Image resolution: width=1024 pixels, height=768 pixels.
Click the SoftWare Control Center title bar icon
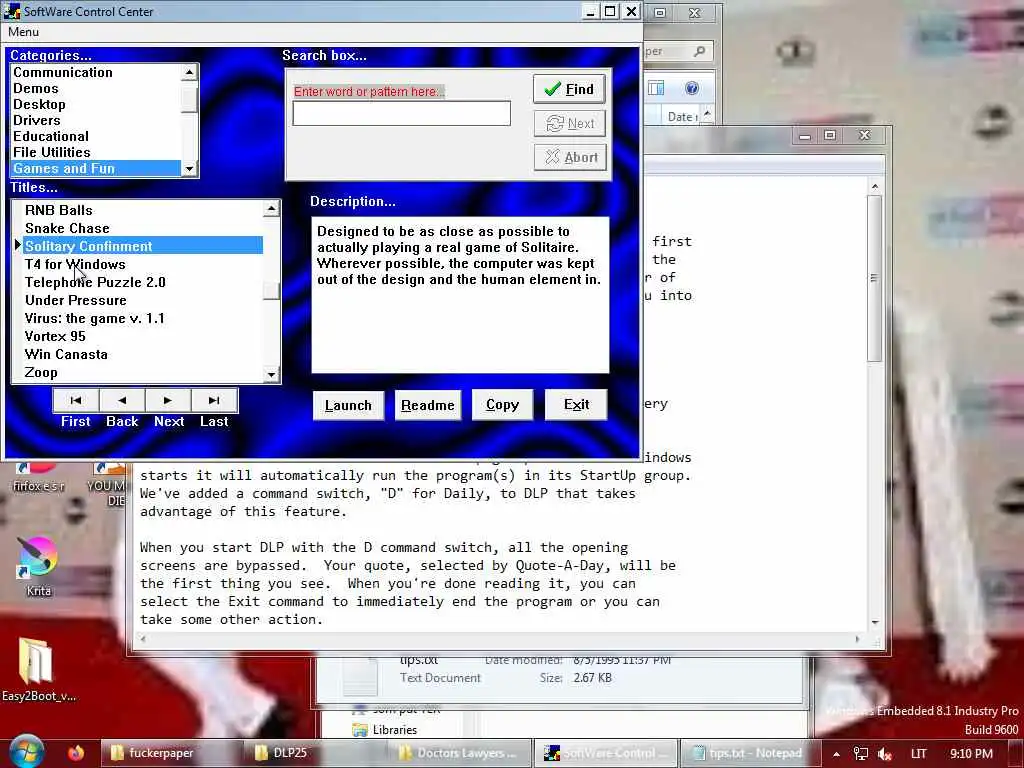click(12, 11)
